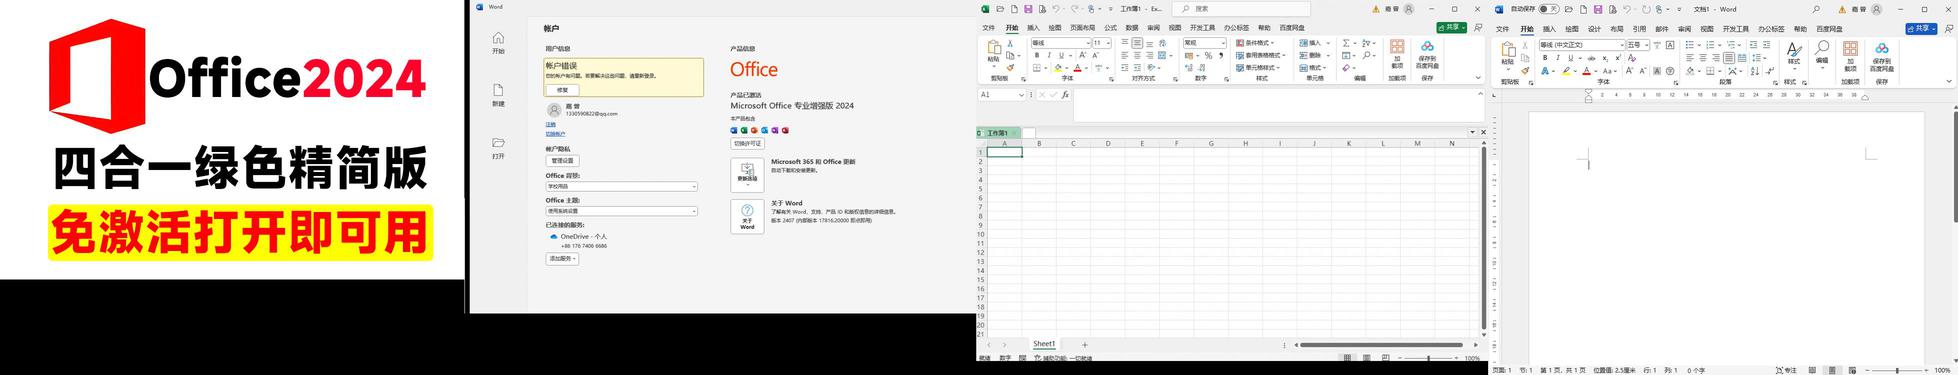Select the 公式 tab in Excel ribbon
Screen dimensions: 1958x375
[x=1110, y=28]
